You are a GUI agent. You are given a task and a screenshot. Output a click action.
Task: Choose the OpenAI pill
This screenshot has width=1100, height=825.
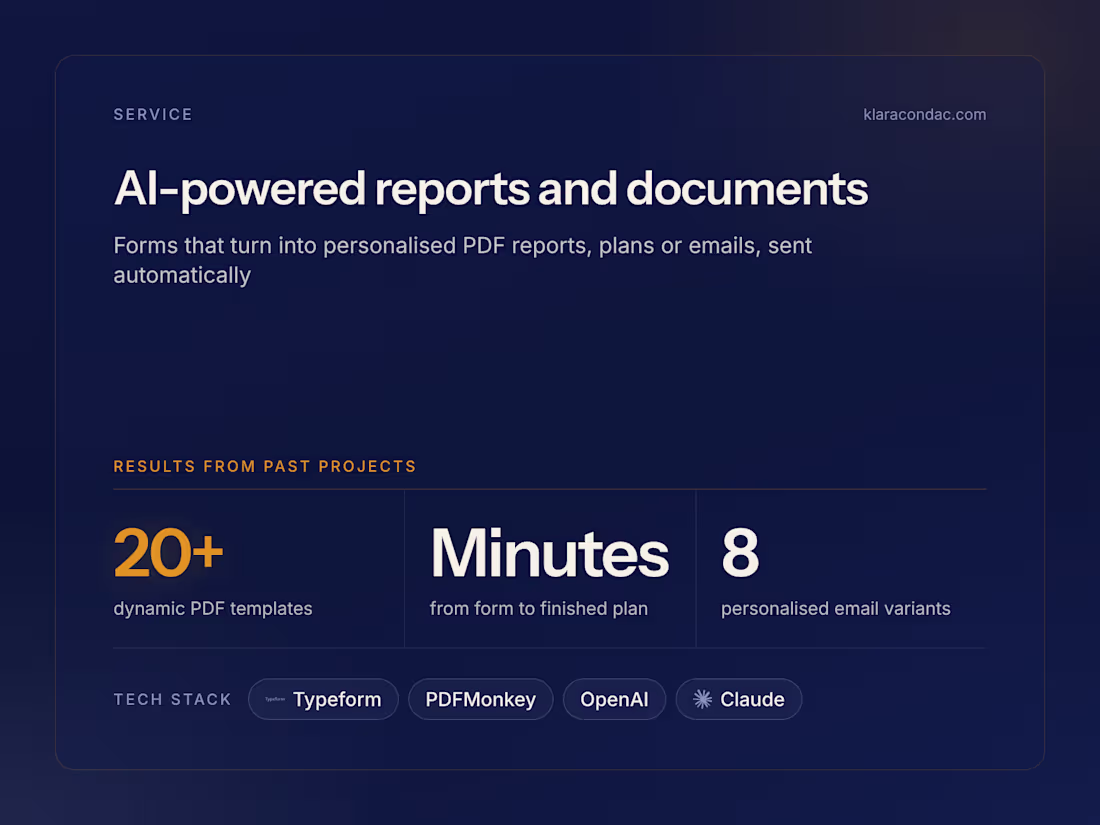point(614,699)
